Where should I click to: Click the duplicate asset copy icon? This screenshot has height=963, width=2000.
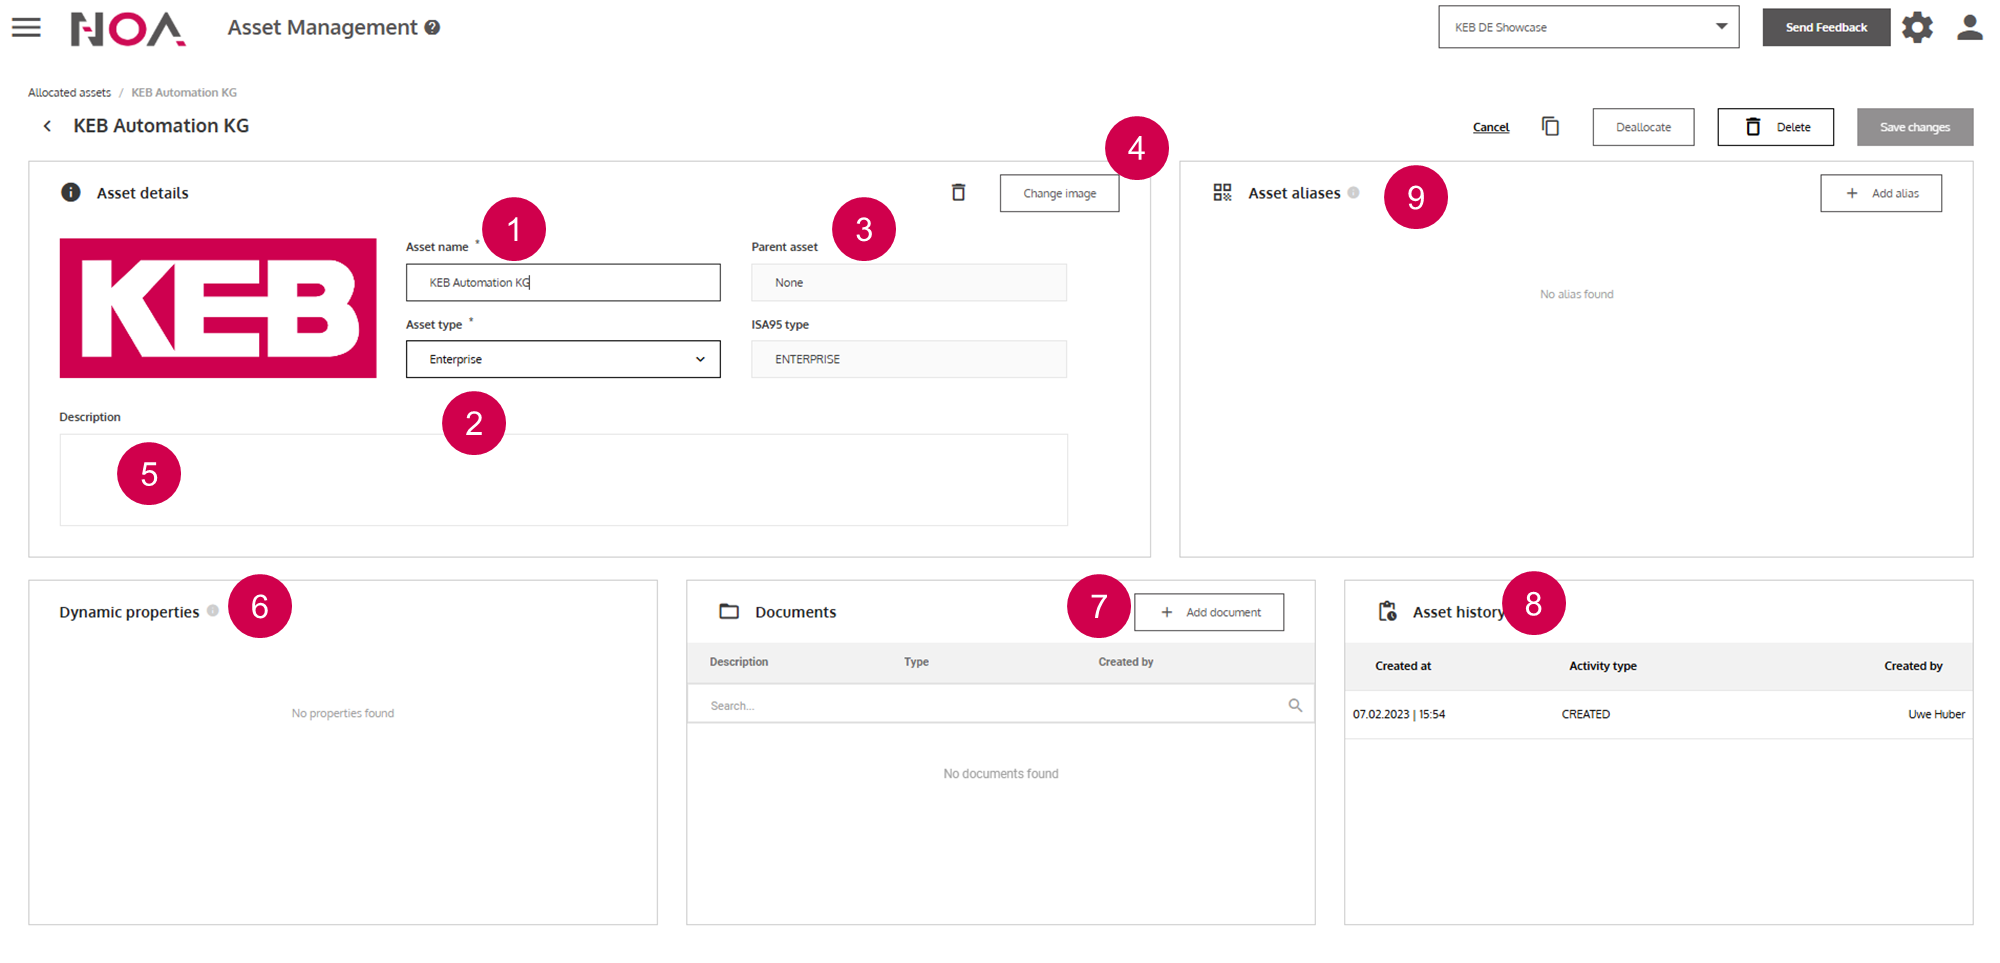[1550, 127]
